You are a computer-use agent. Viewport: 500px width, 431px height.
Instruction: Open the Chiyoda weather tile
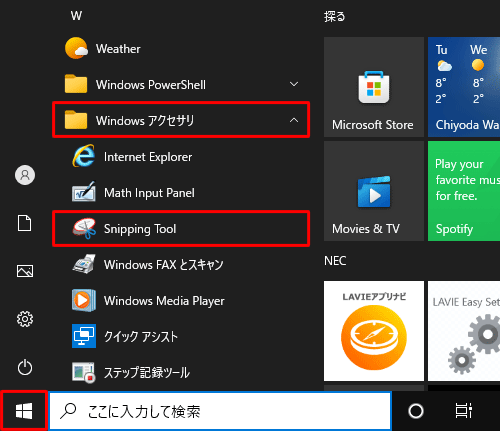coord(464,87)
